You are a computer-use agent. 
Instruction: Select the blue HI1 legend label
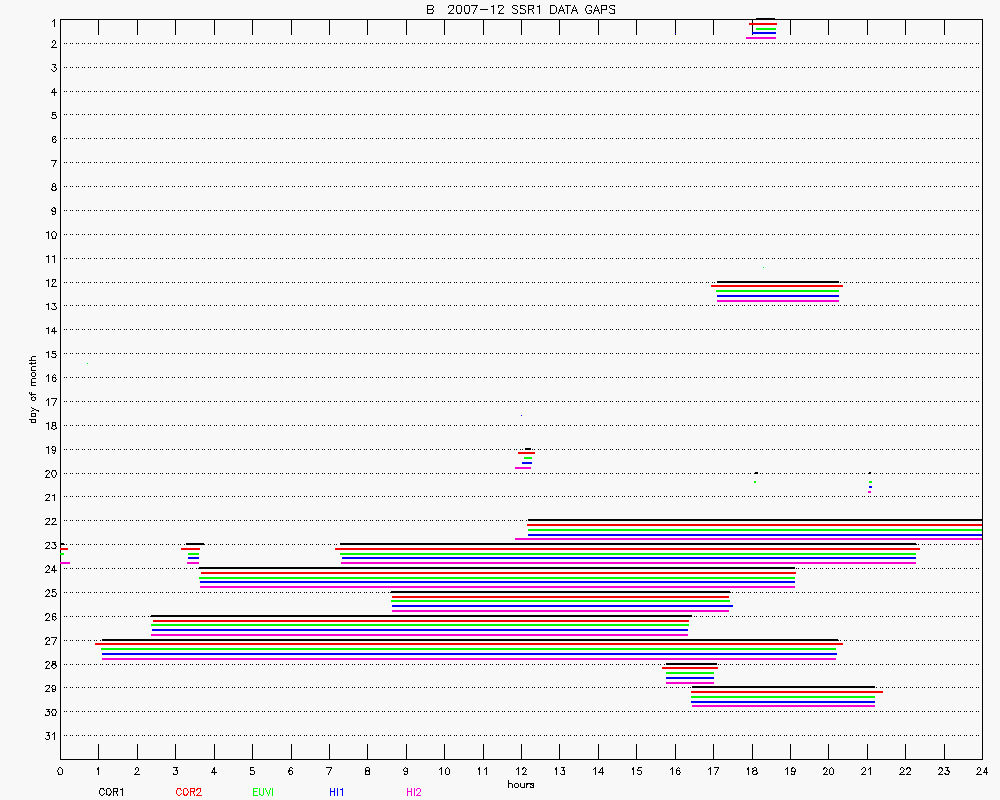point(337,792)
